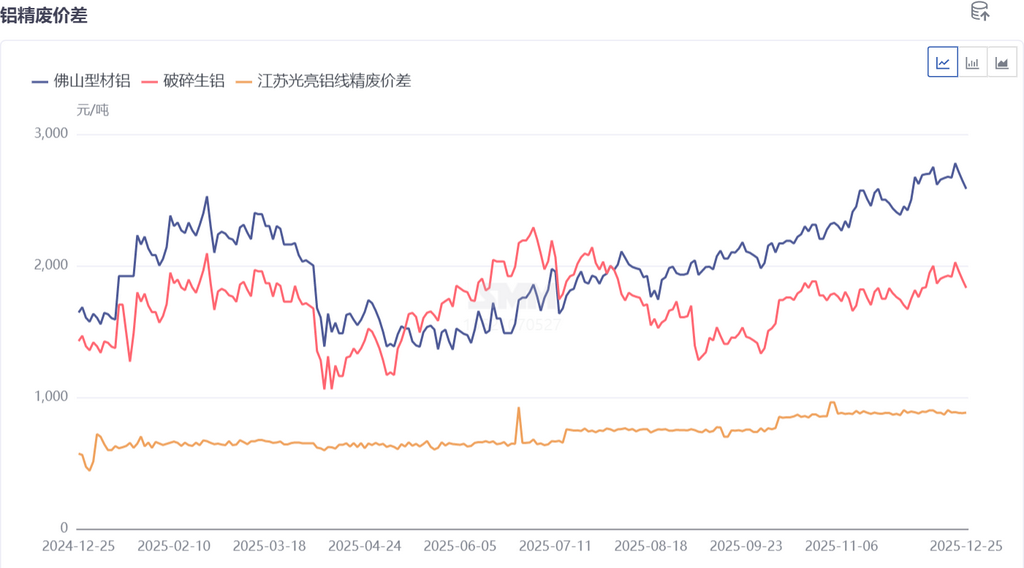Click the 2024-12-25 date axis label
Viewport: 1024px width, 568px height.
pyautogui.click(x=77, y=546)
